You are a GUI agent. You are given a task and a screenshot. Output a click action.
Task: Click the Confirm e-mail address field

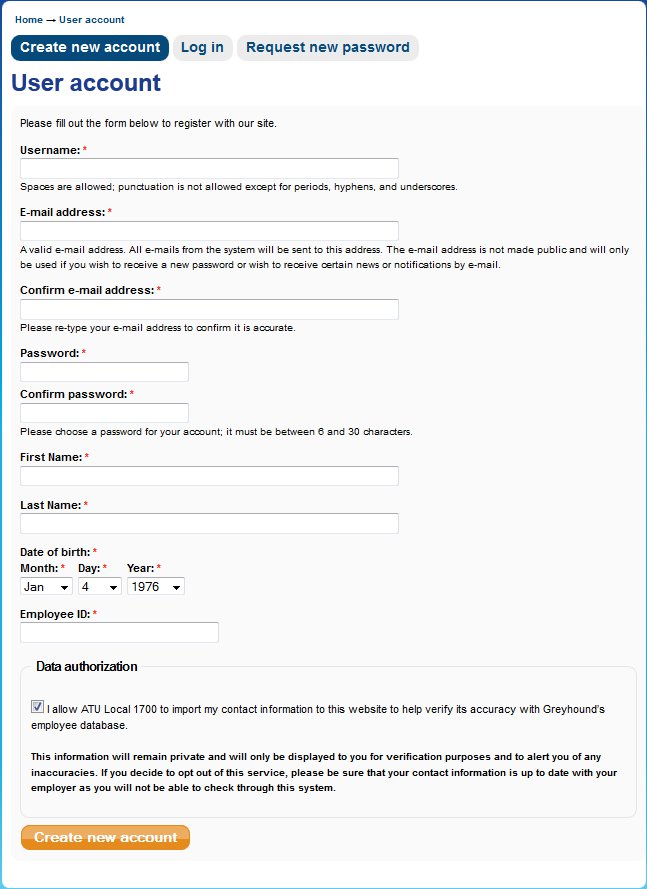[209, 309]
